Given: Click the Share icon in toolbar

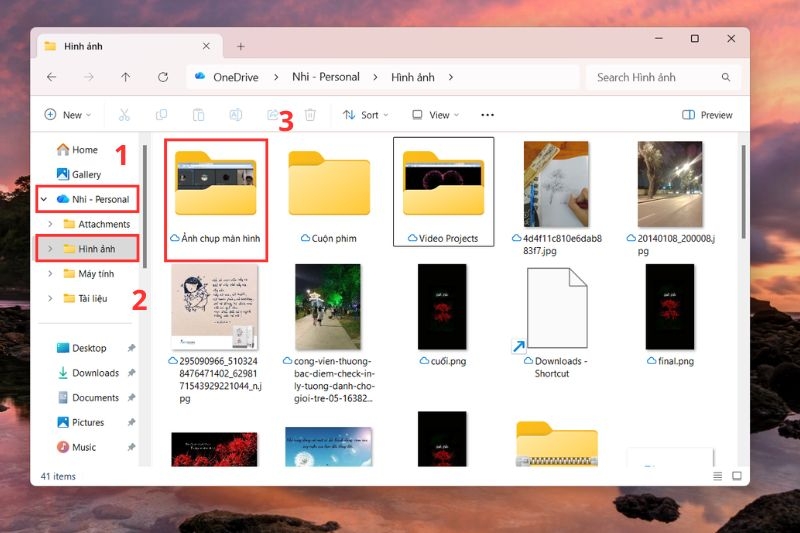Looking at the screenshot, I should click(x=273, y=115).
